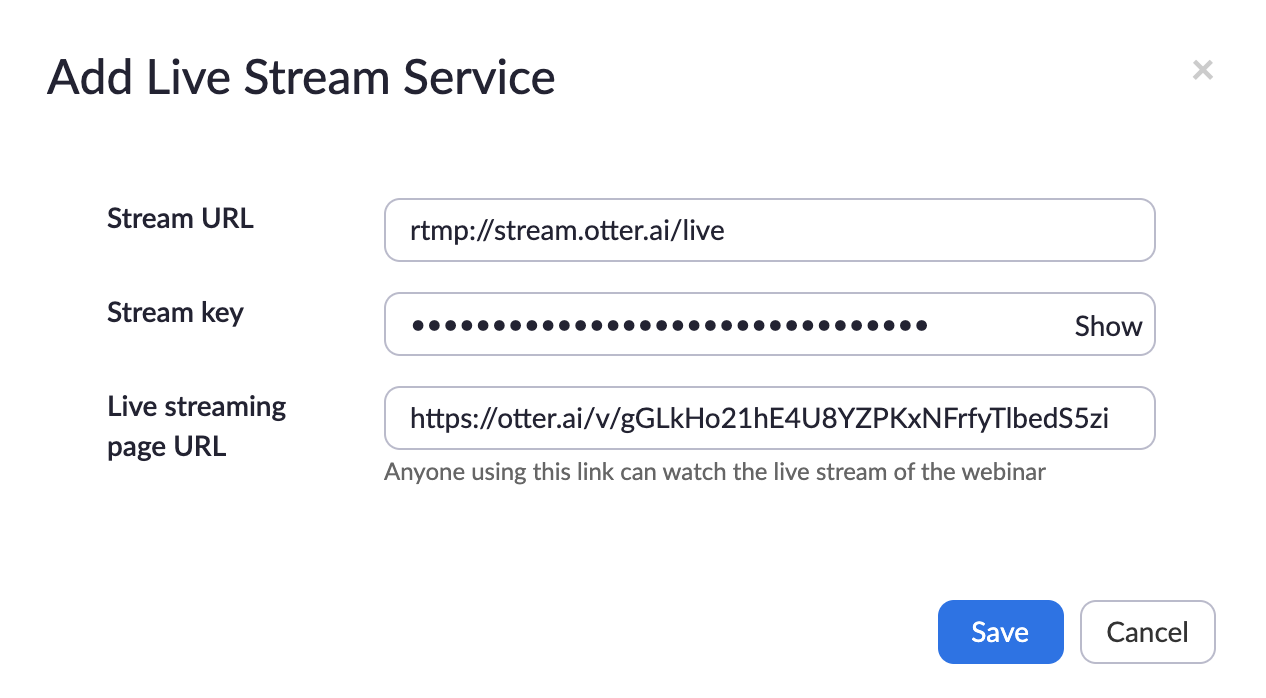This screenshot has width=1266, height=698.
Task: Click the Stream URL label
Action: 180,218
